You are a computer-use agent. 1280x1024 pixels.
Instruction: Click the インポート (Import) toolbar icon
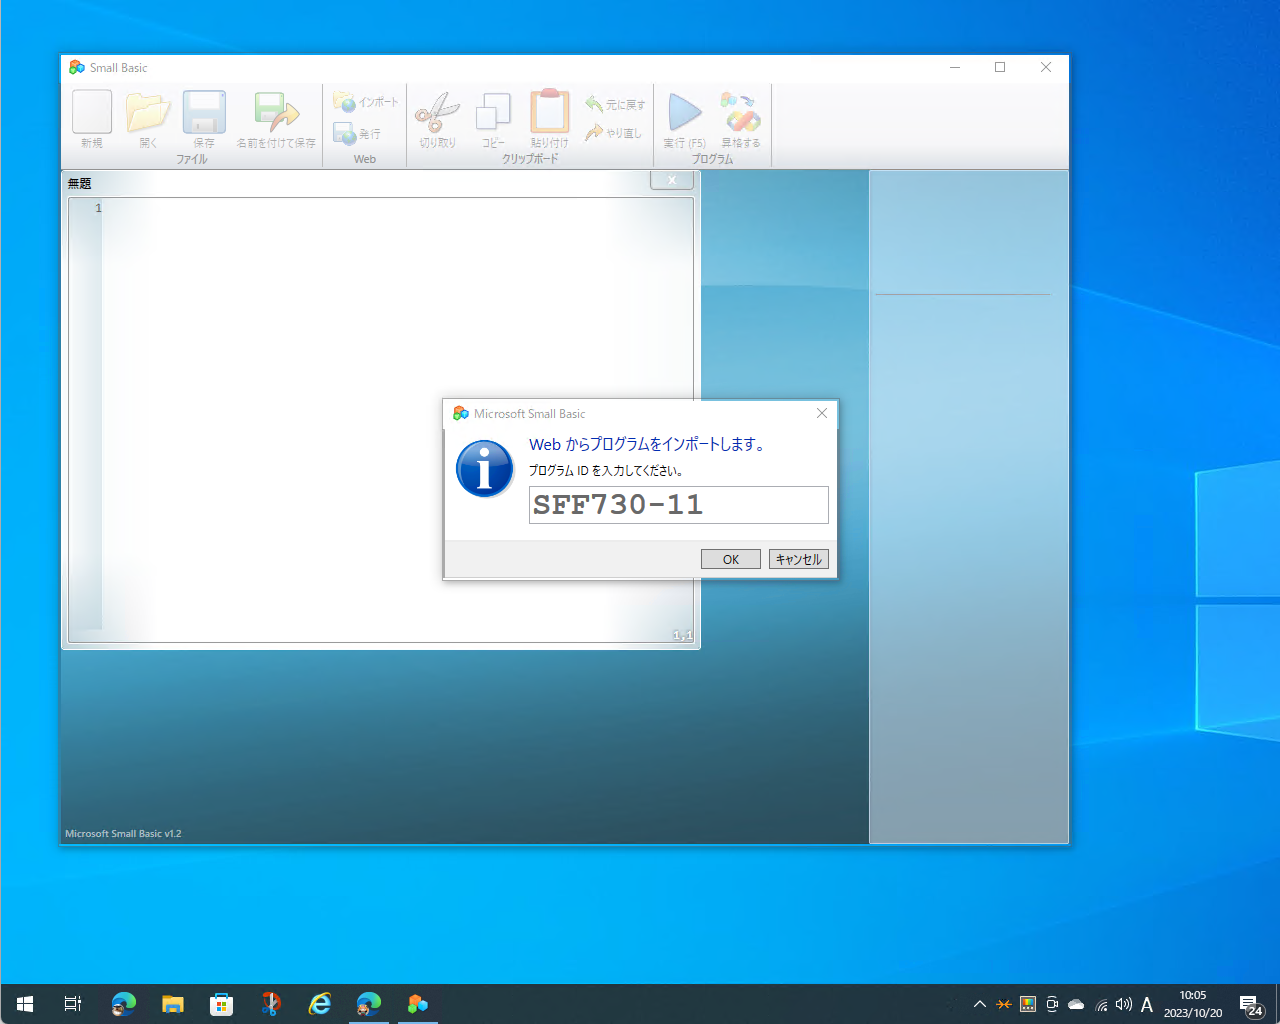click(366, 102)
